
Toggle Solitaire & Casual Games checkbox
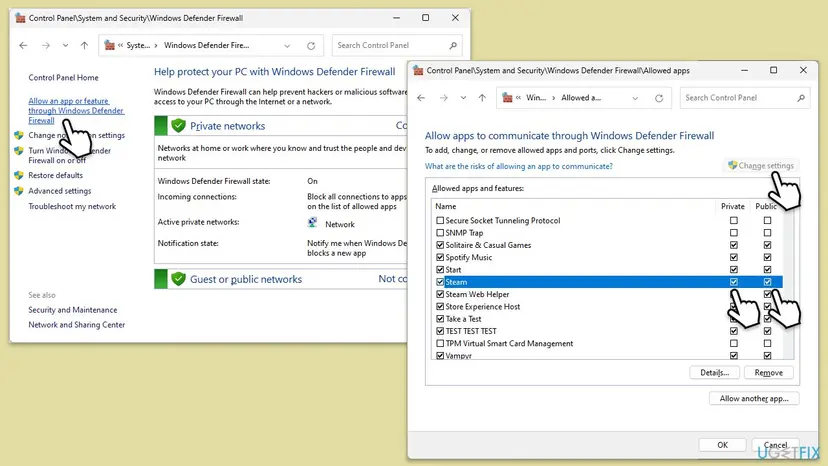pos(440,245)
